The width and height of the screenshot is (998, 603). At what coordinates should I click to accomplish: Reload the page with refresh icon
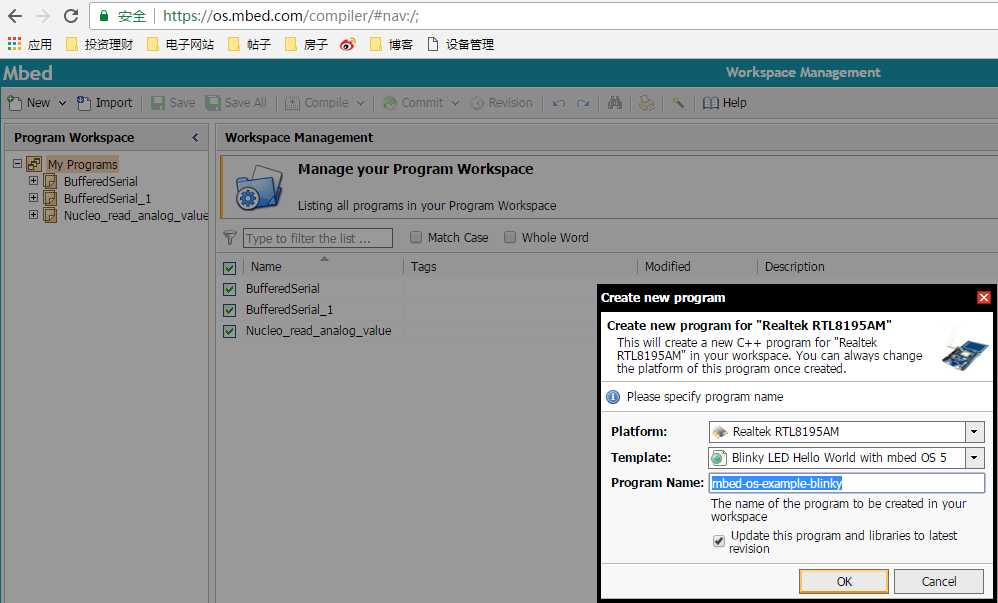71,16
